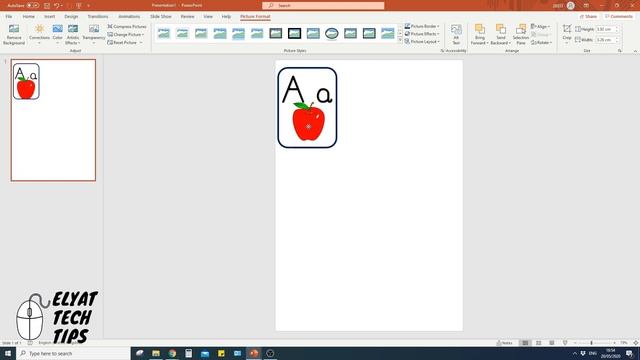Open the Transparency options
This screenshot has height=360, width=640.
click(x=94, y=35)
